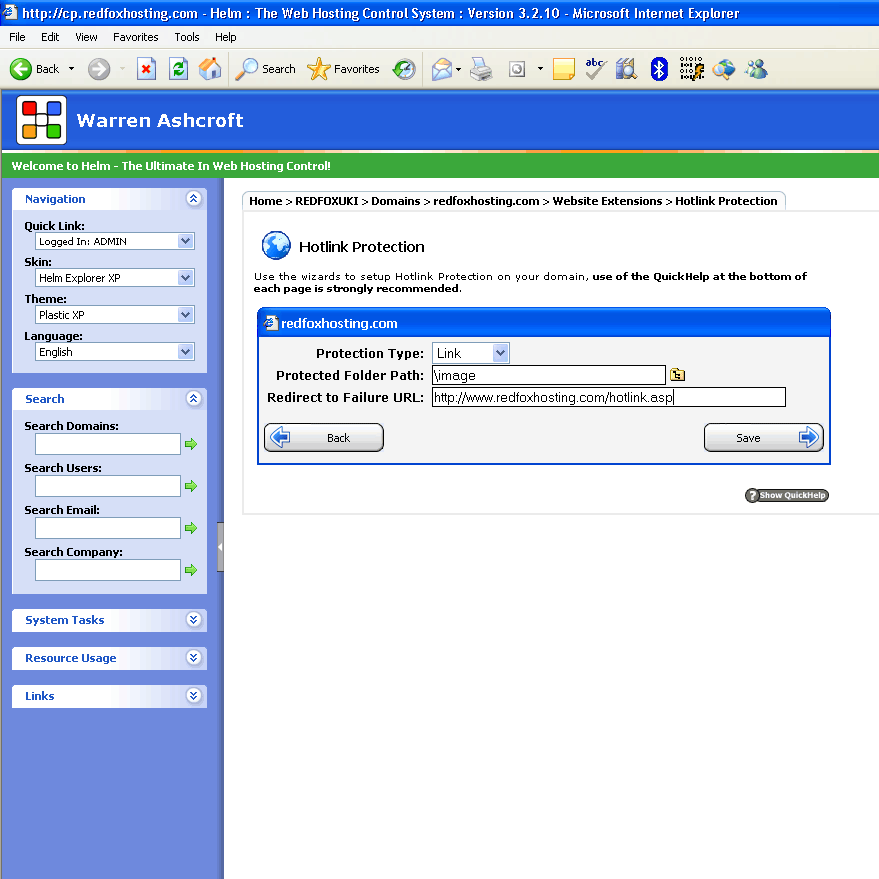879x879 pixels.
Task: Click the Research books icon
Action: pyautogui.click(x=626, y=70)
